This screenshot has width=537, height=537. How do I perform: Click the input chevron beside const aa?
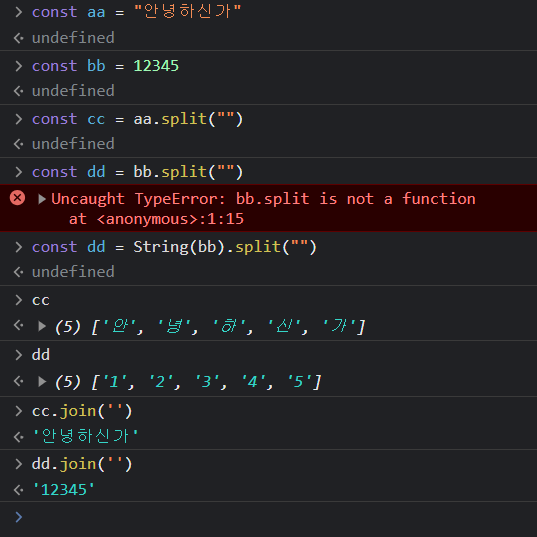point(18,12)
